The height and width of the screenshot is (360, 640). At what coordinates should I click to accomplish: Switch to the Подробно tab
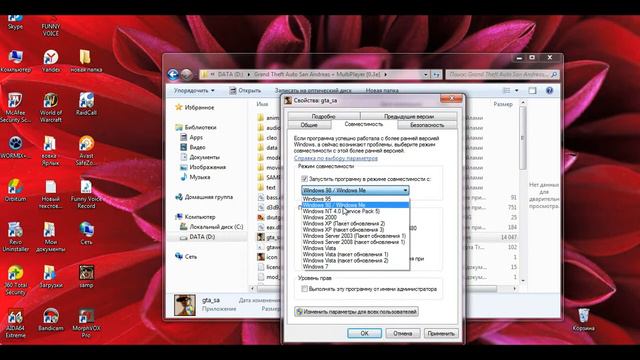(x=324, y=116)
